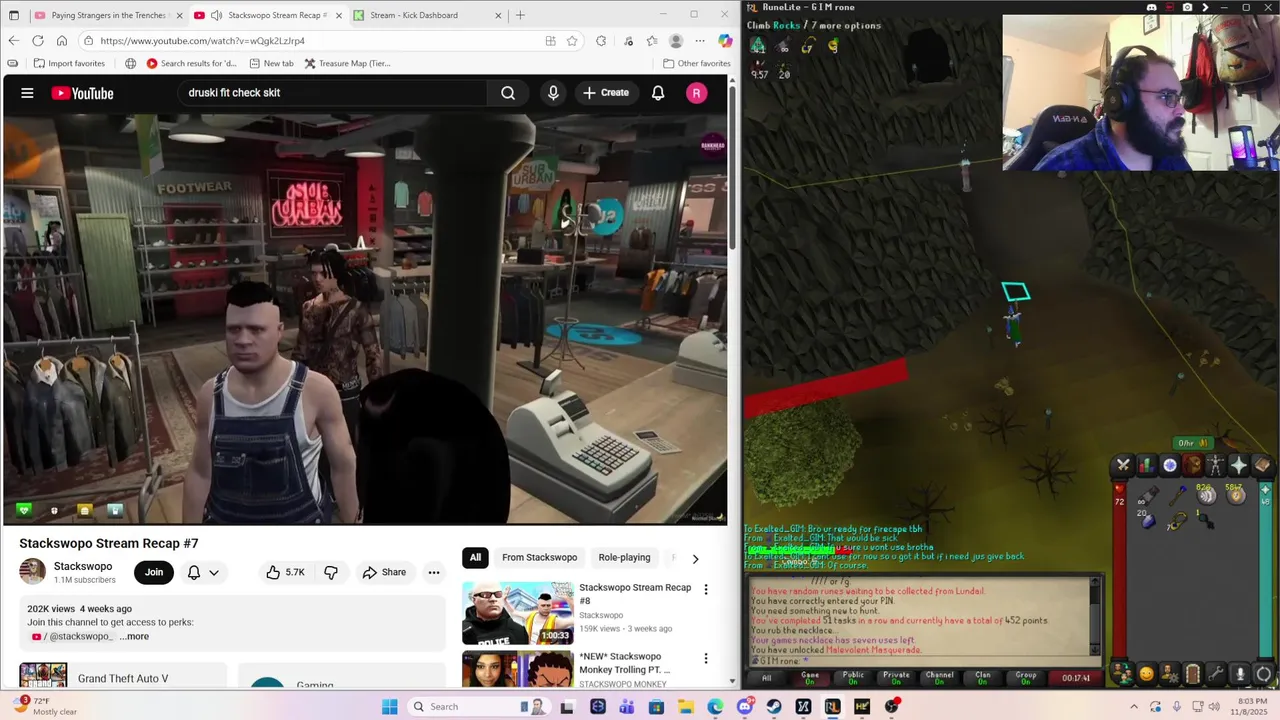Open the Skills tab in RuneLite
1280x720 pixels.
click(1147, 465)
